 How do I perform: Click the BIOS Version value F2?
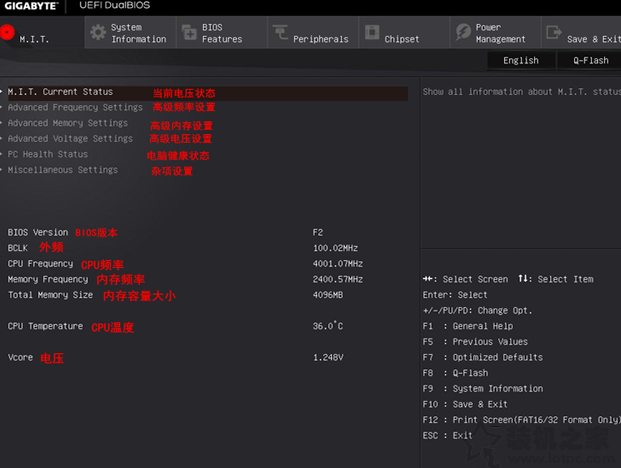click(x=318, y=232)
